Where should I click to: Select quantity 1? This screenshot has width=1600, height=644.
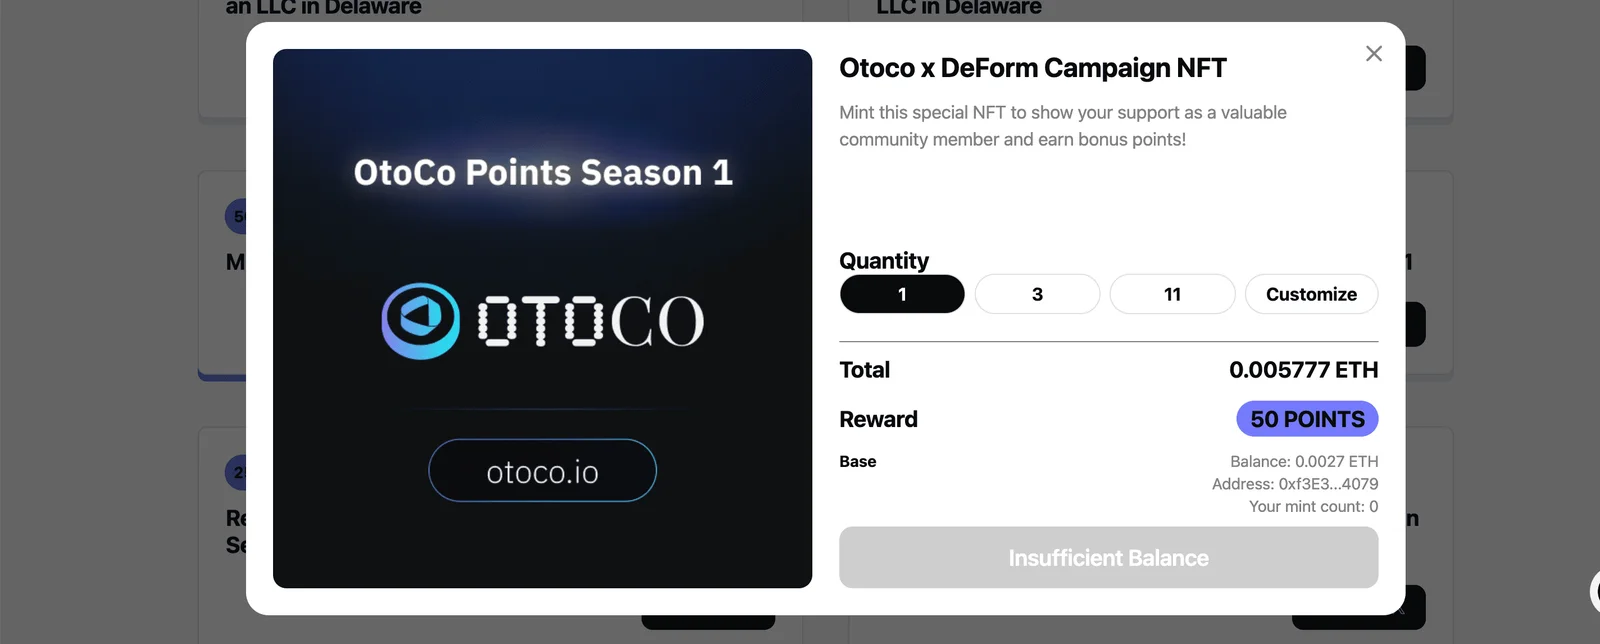902,294
